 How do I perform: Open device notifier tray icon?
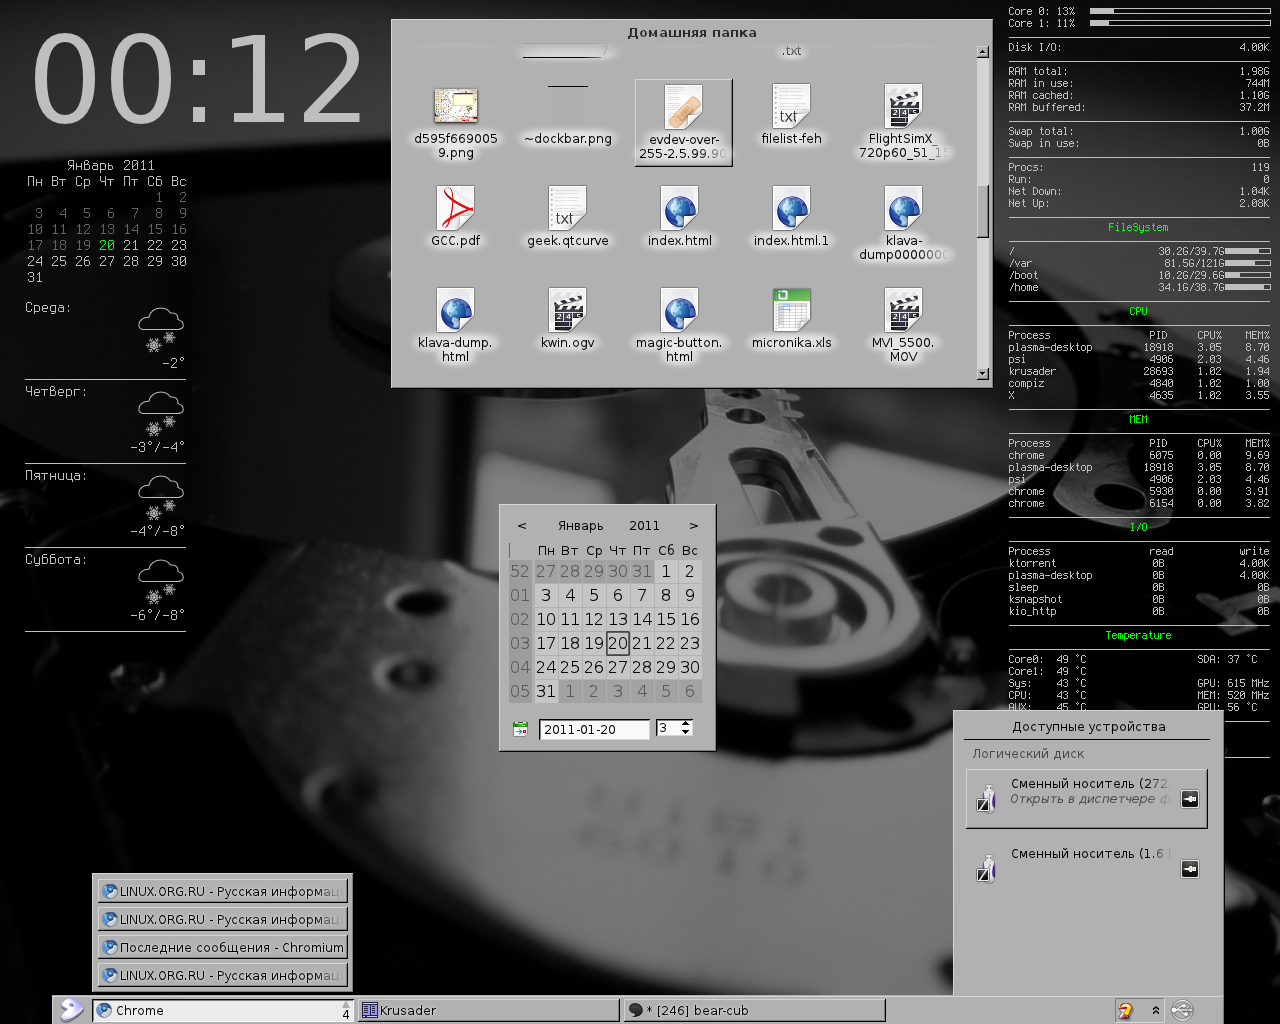coord(1181,1010)
